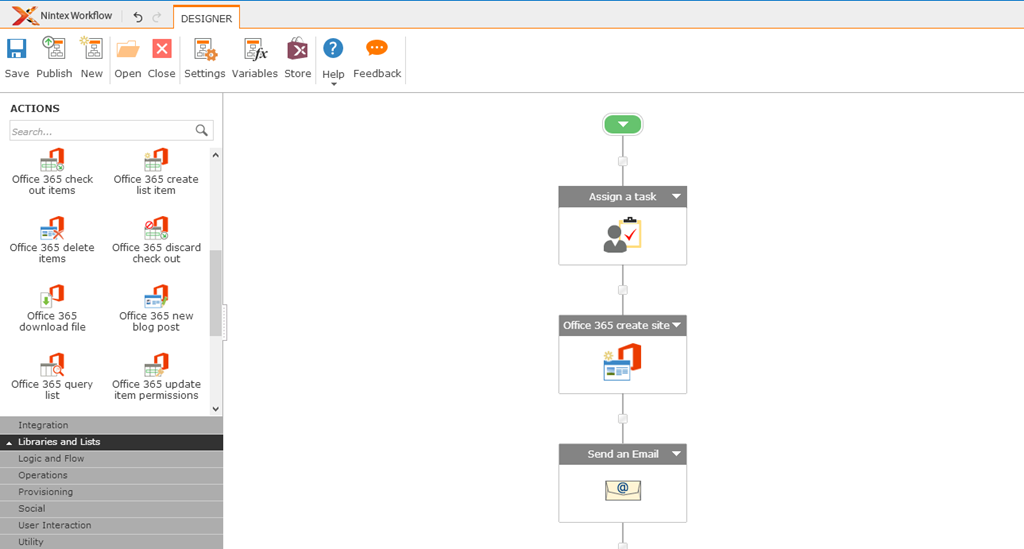The width and height of the screenshot is (1024, 549).
Task: Click the actions list scroll up arrow
Action: [216, 155]
